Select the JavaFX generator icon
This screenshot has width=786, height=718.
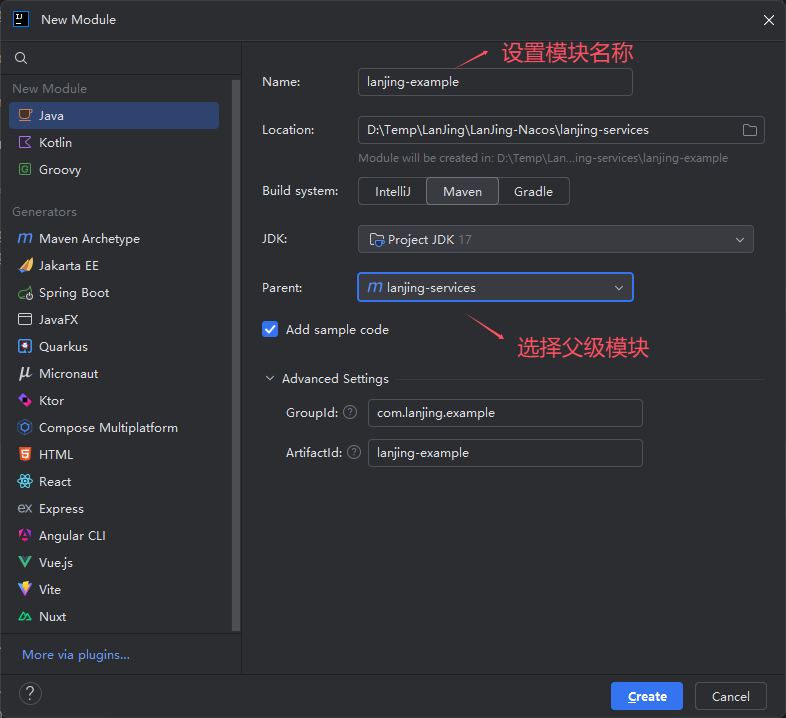tap(25, 319)
